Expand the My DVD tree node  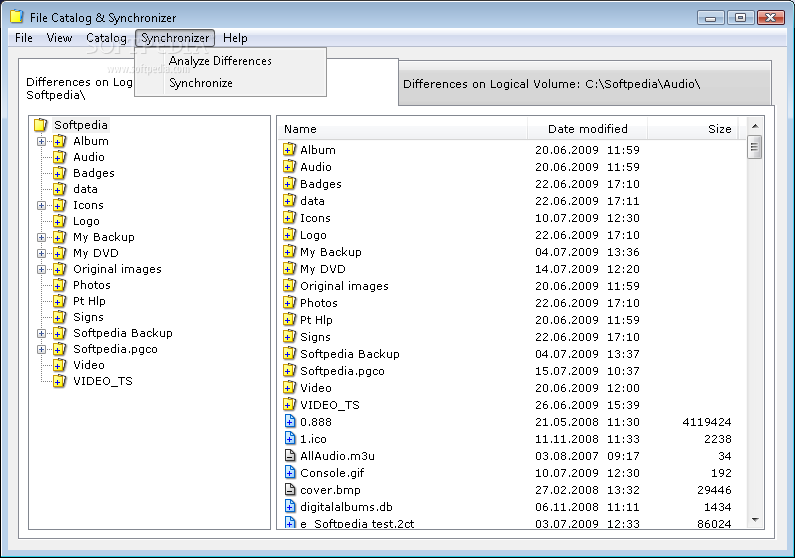coord(42,253)
